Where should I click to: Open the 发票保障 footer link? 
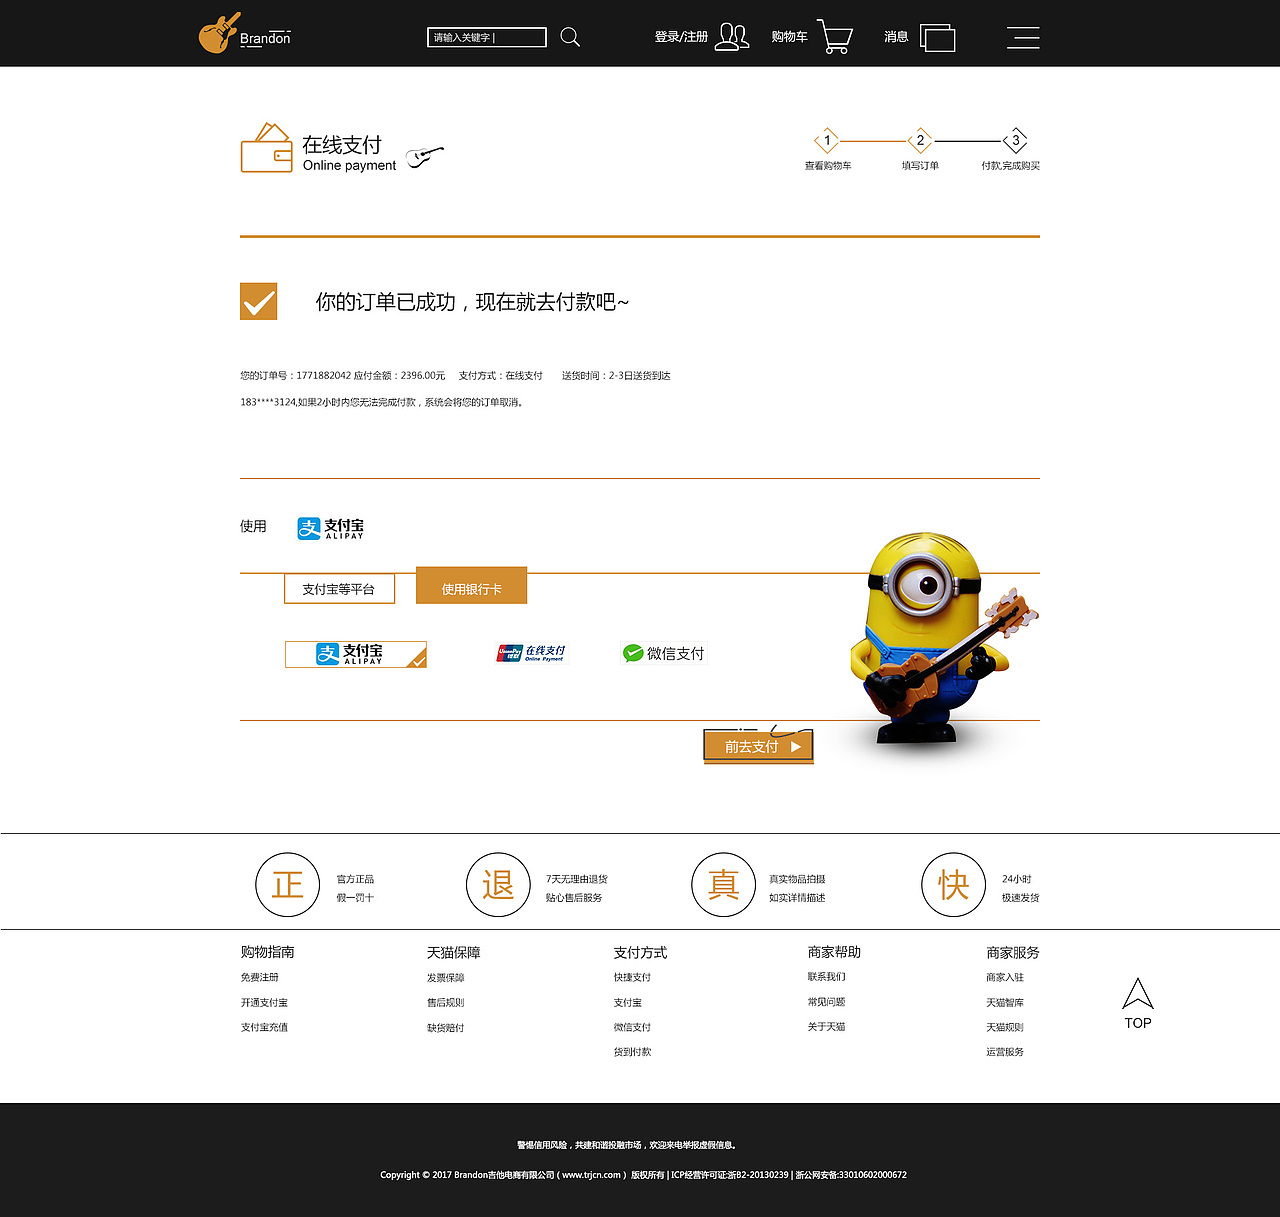pos(446,977)
